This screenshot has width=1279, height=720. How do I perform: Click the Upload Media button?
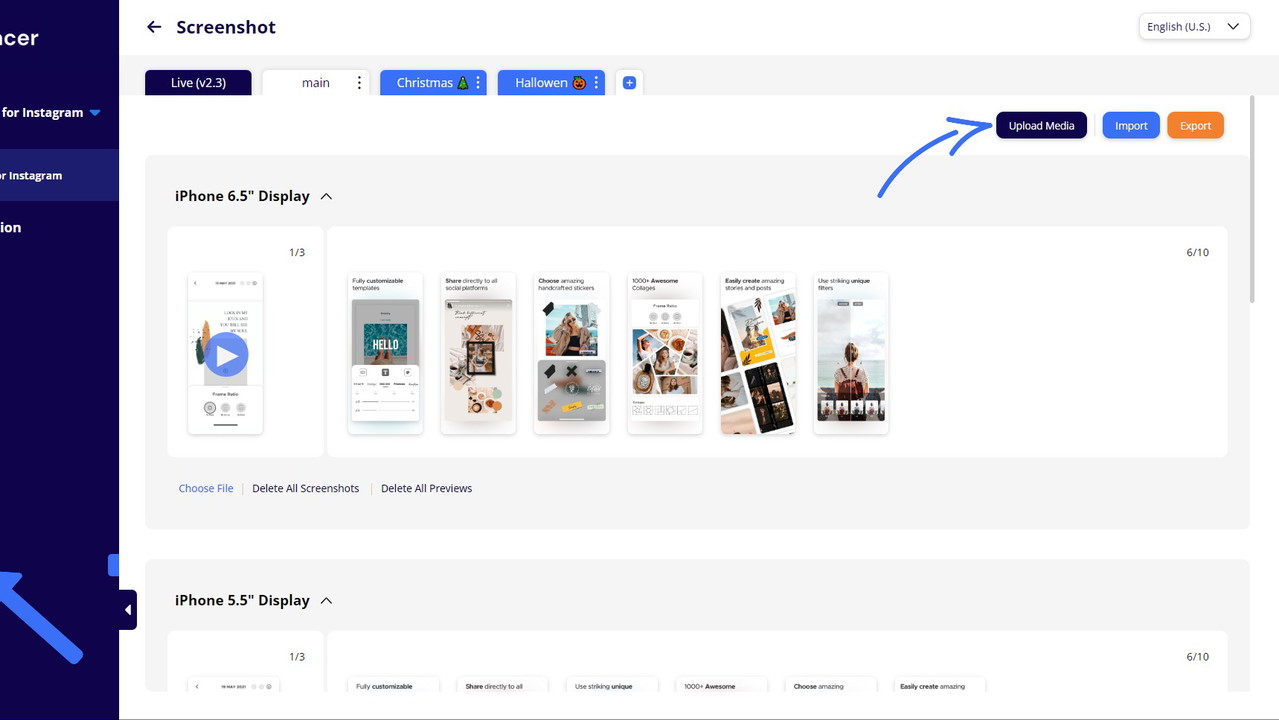(x=1041, y=126)
